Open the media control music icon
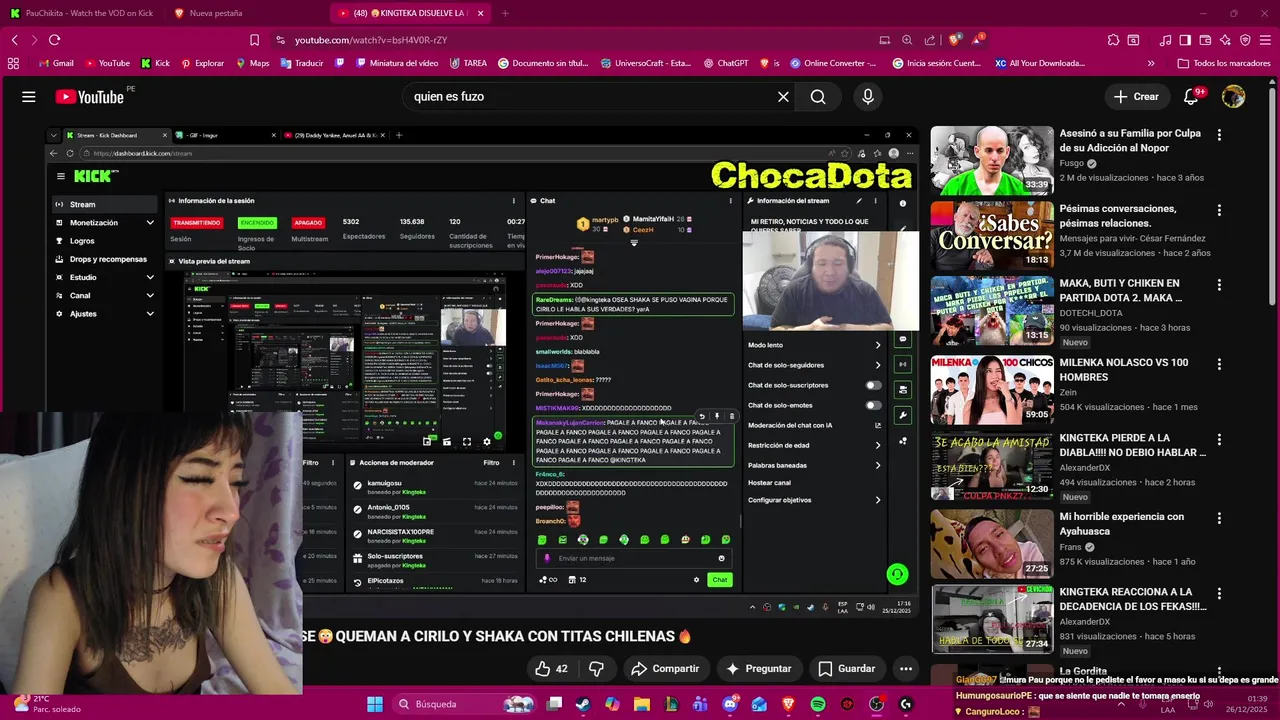Image resolution: width=1280 pixels, height=720 pixels. [x=1166, y=40]
